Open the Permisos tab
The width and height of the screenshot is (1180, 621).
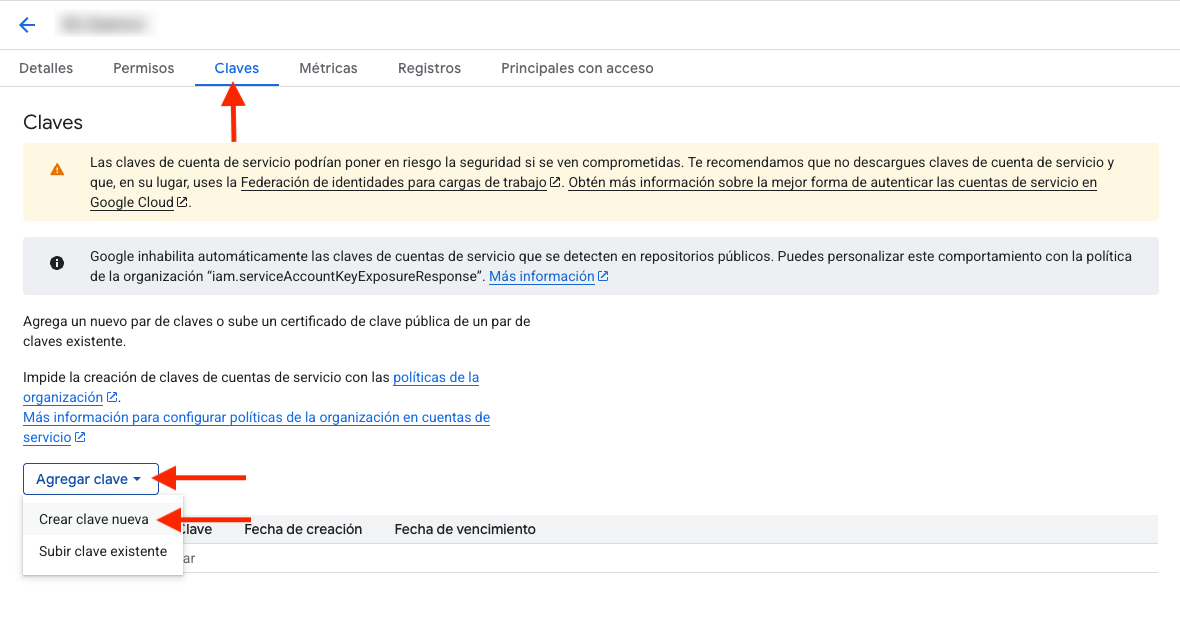(x=143, y=69)
